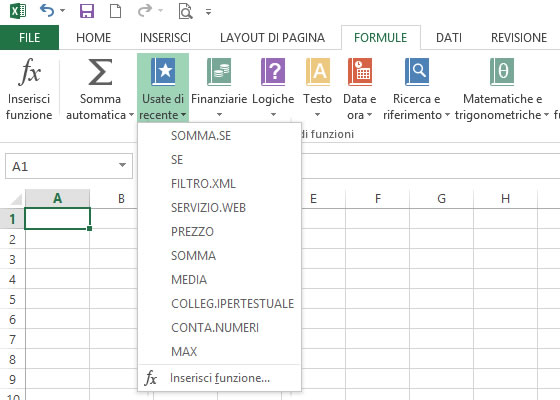Open the FILE tab
This screenshot has height=400, width=560.
coord(29,38)
